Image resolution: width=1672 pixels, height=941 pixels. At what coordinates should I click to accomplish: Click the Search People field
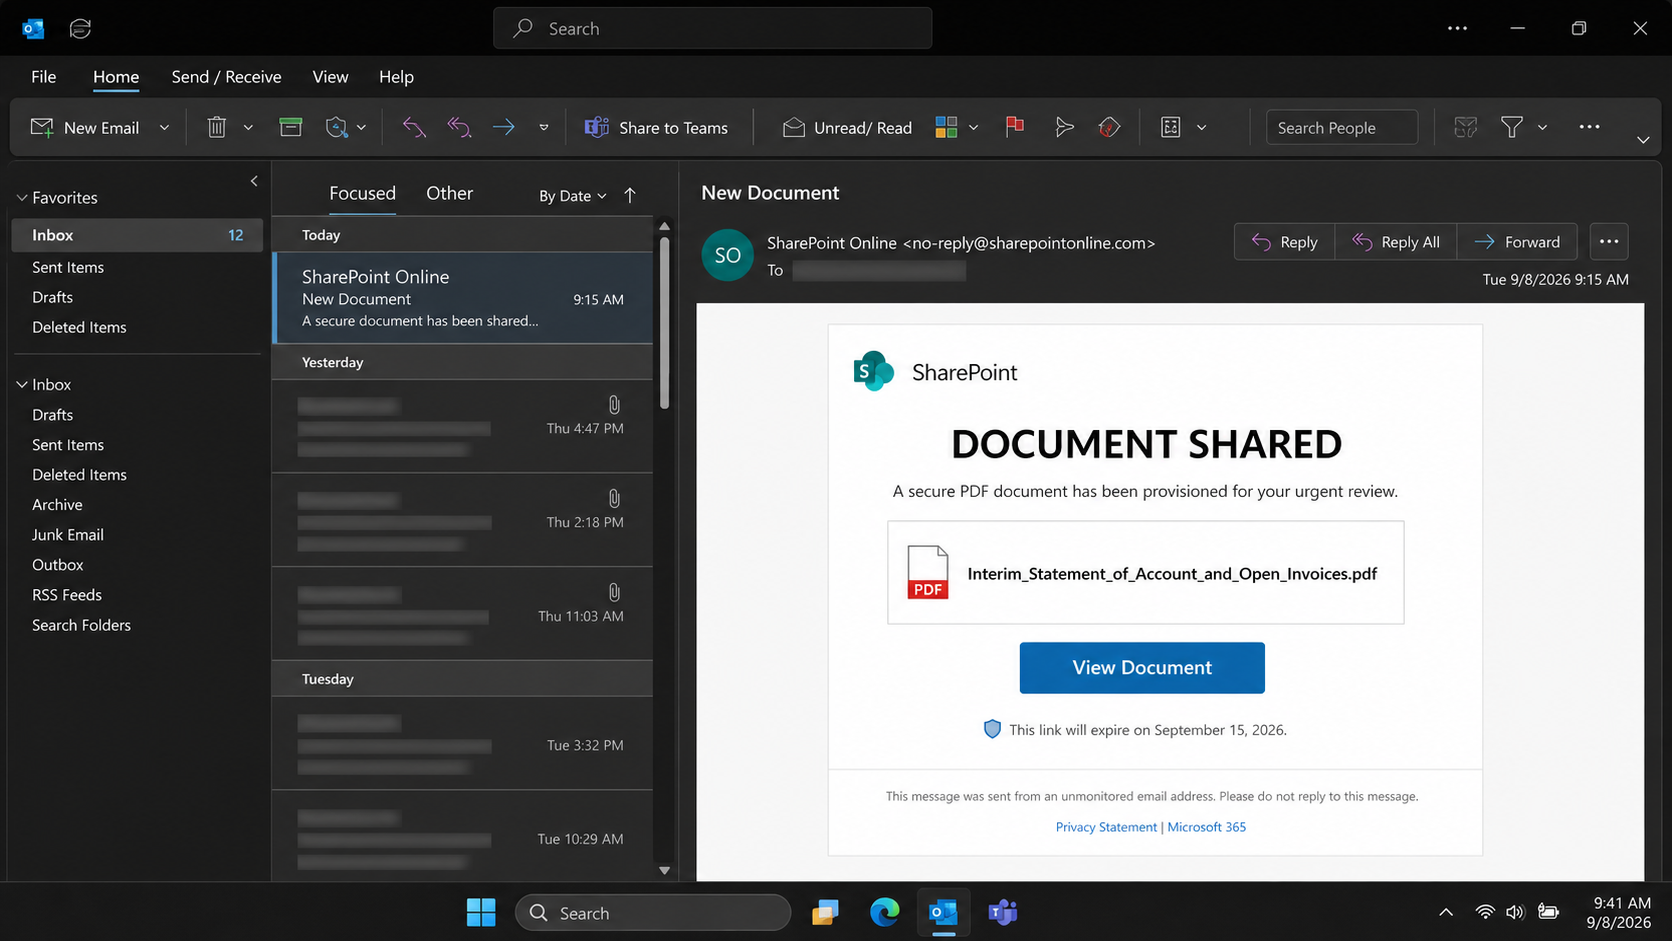(1341, 127)
